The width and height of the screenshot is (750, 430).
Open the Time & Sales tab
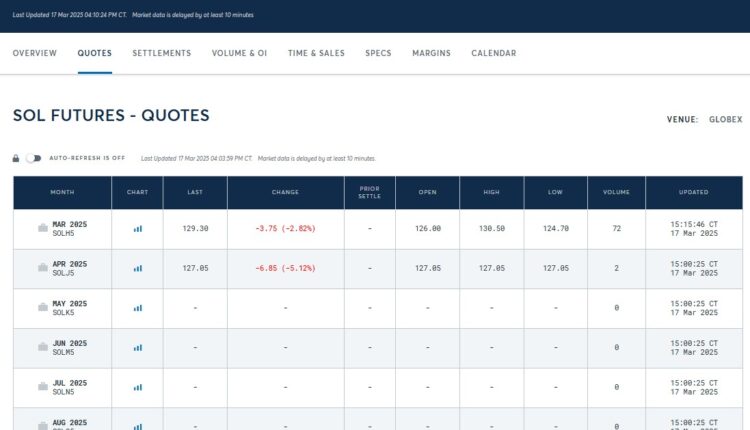coord(316,53)
